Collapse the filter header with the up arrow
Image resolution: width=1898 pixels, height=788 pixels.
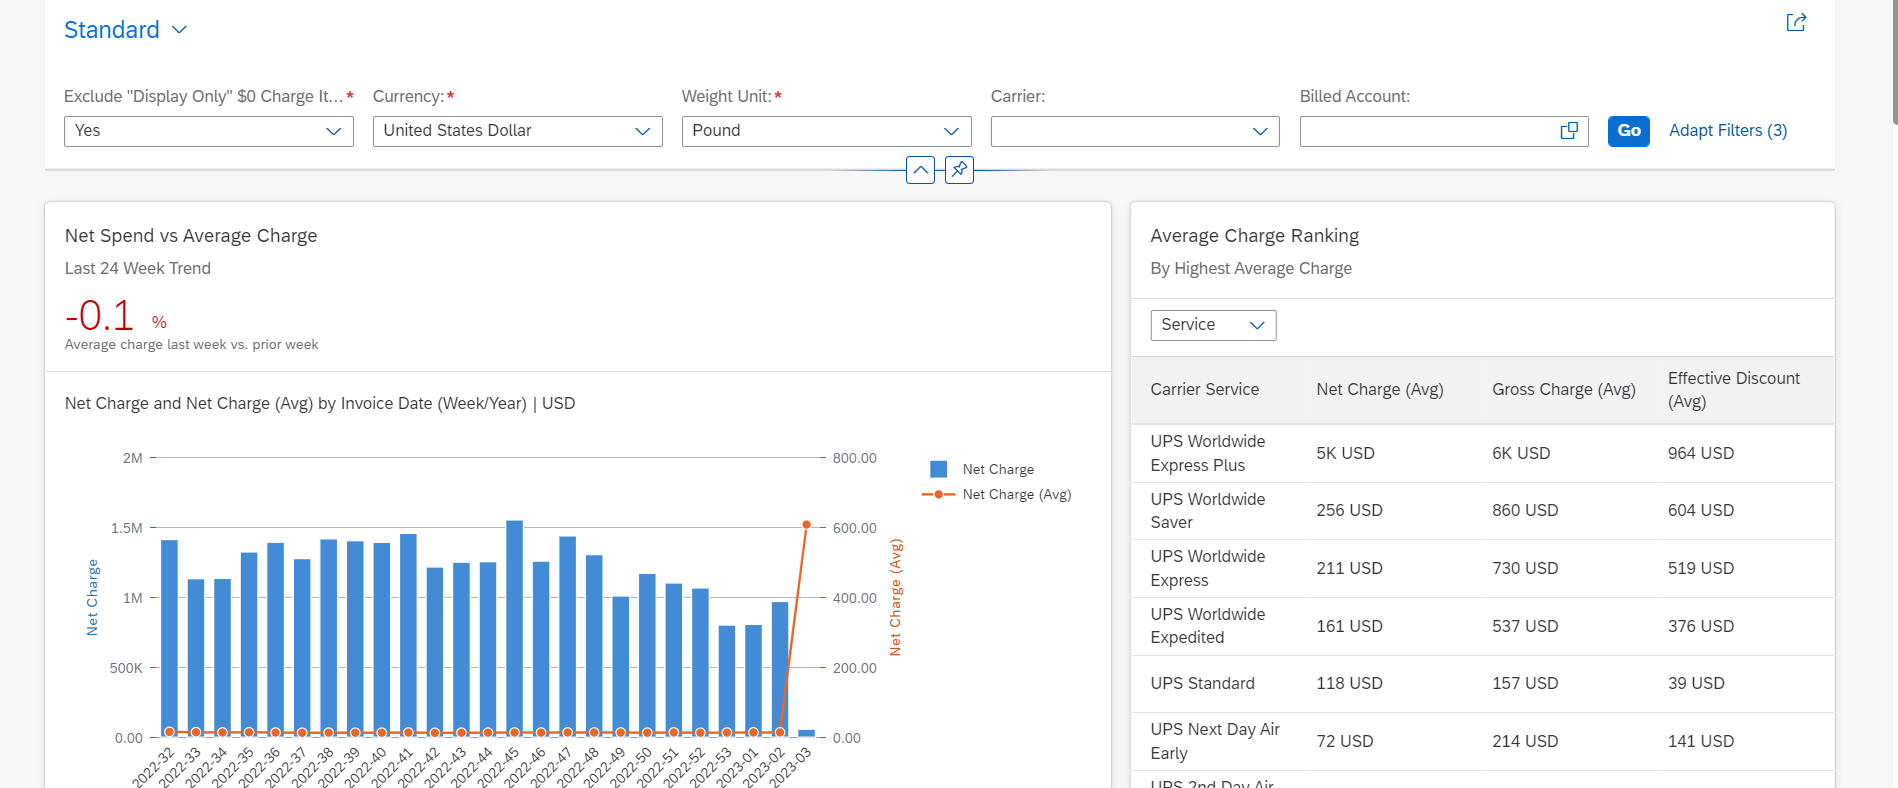point(920,170)
